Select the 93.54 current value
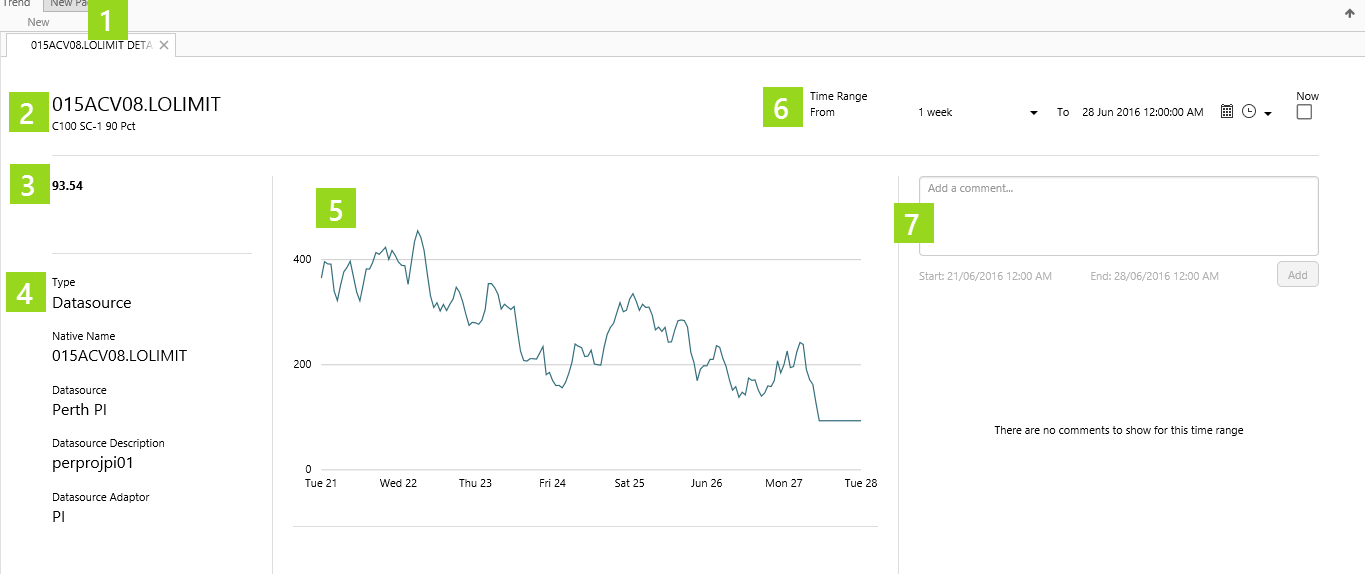Image resolution: width=1365 pixels, height=574 pixels. [x=67, y=185]
